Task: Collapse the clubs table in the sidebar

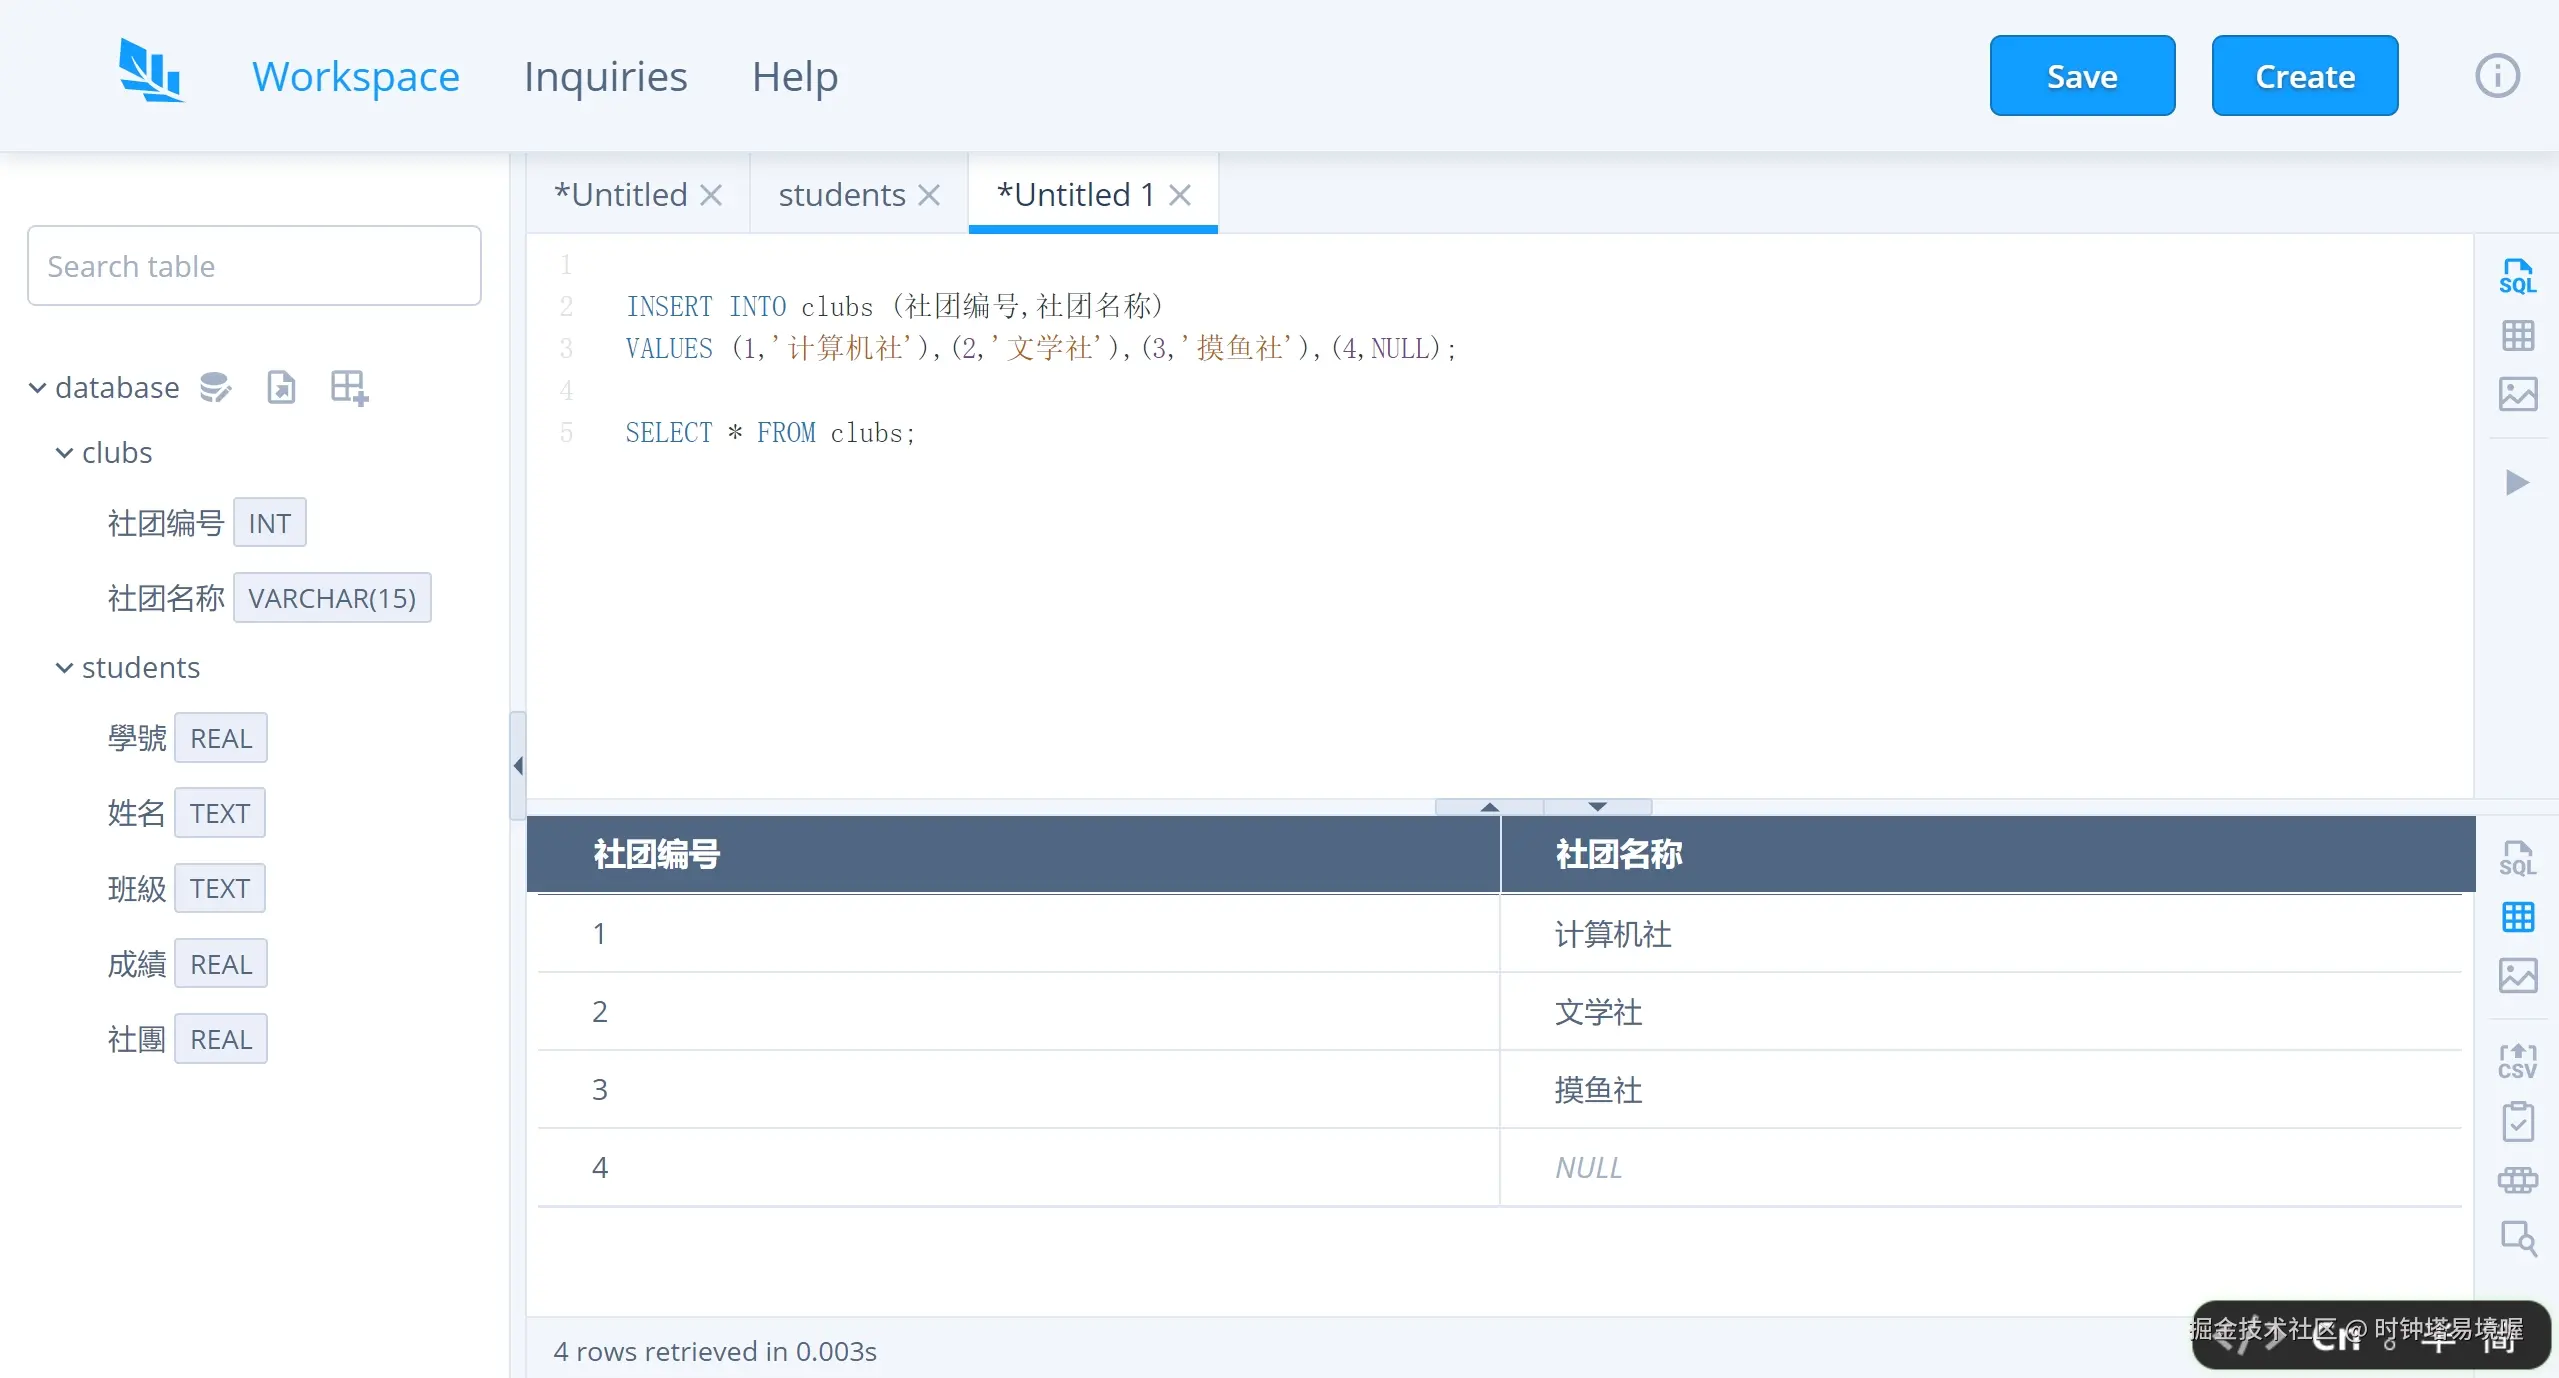Action: point(64,453)
